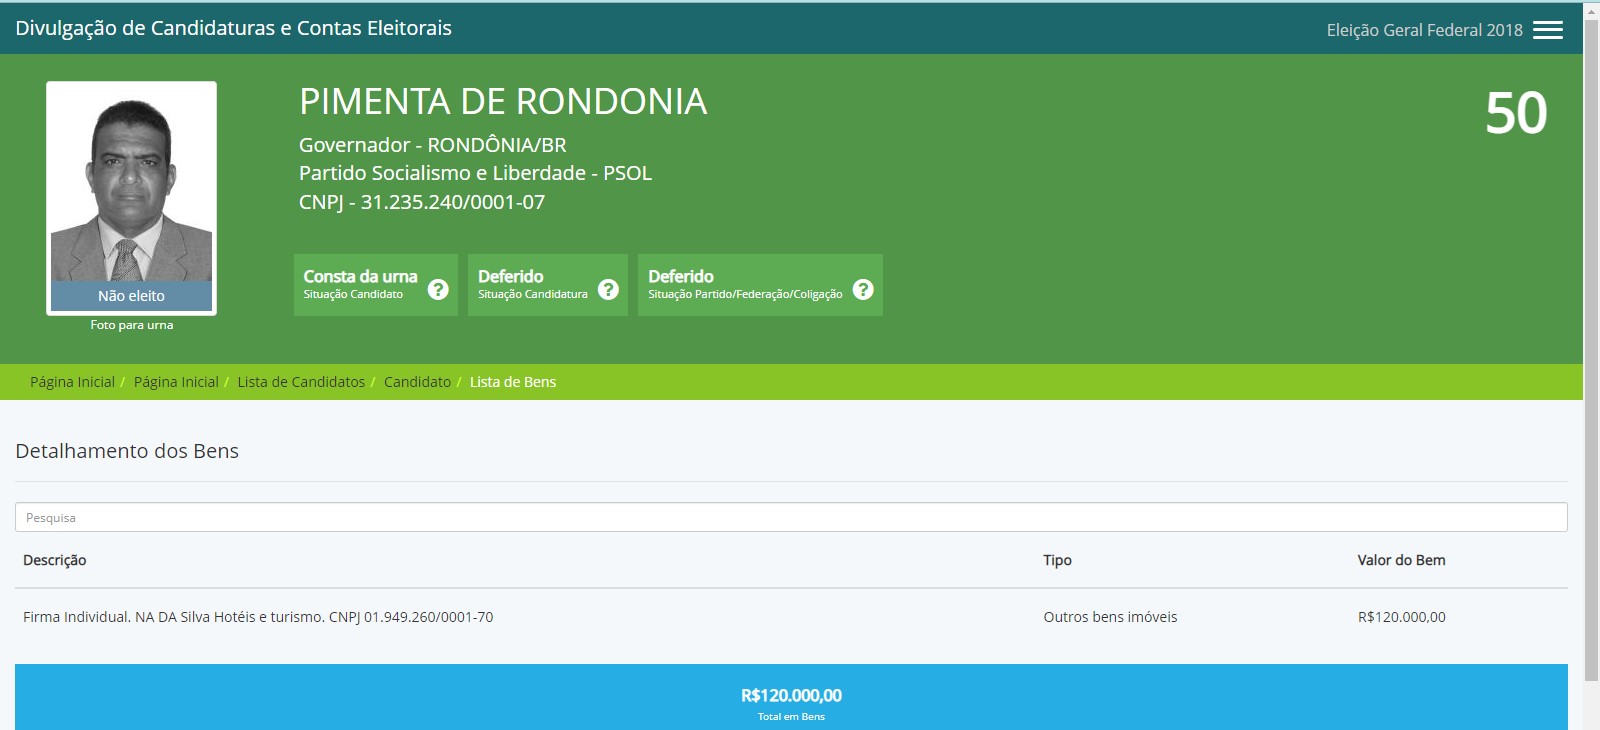The image size is (1600, 730).
Task: Focus the Pesquisa search field
Action: point(790,517)
